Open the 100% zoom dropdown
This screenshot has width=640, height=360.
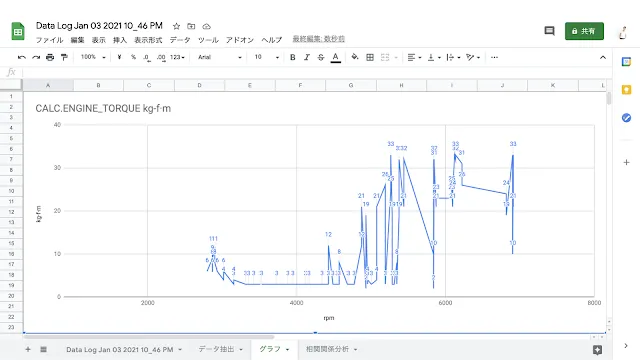coord(93,57)
